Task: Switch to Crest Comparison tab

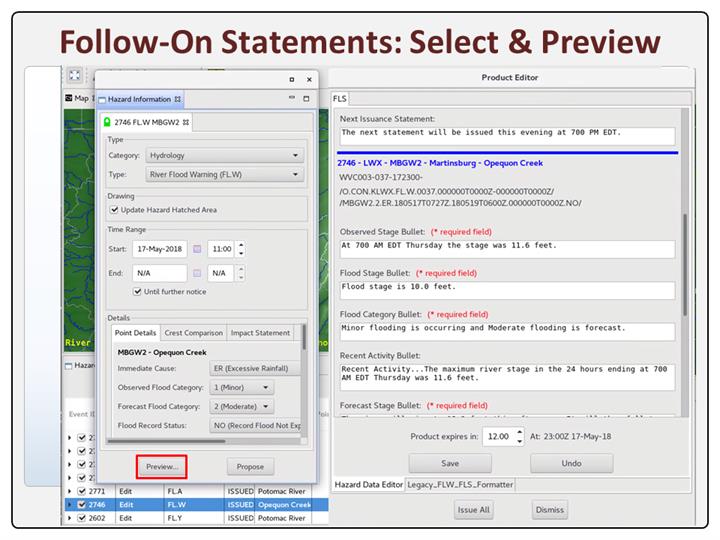Action: tap(193, 333)
